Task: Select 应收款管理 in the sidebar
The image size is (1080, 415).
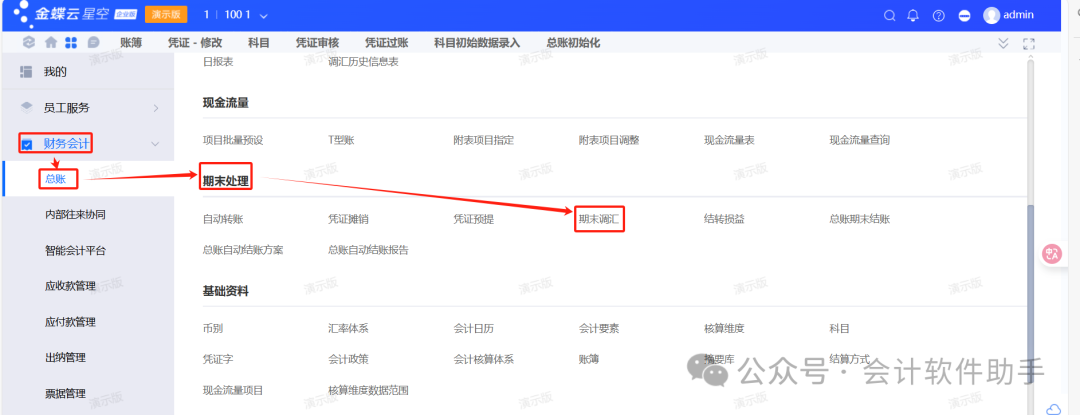Action: 71,286
